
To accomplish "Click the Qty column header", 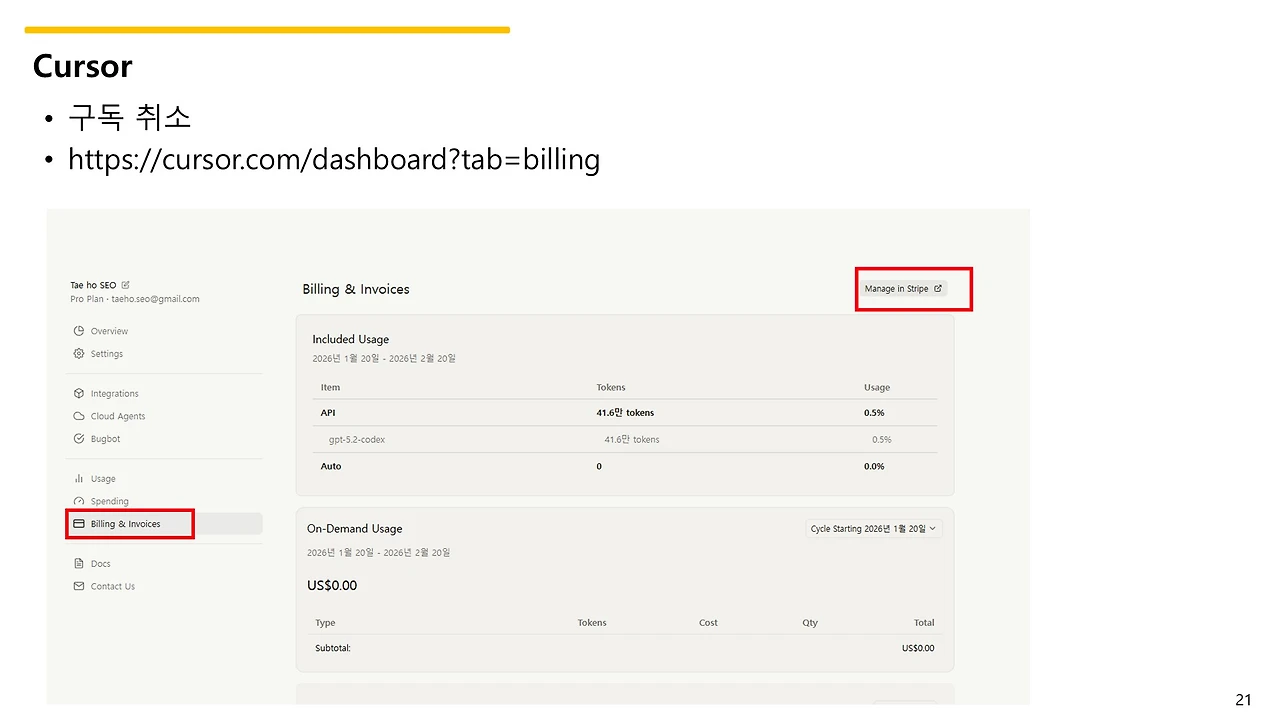I will (810, 623).
